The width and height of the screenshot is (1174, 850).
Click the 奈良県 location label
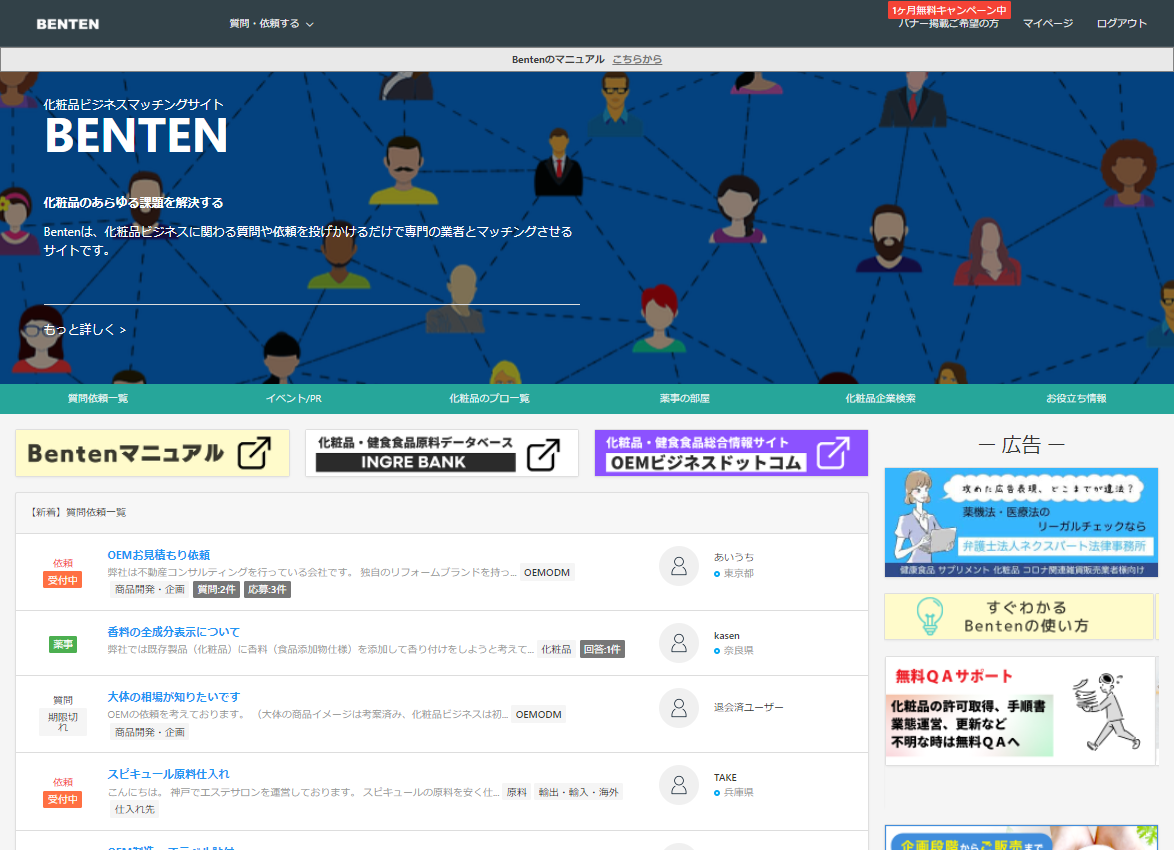tap(738, 651)
